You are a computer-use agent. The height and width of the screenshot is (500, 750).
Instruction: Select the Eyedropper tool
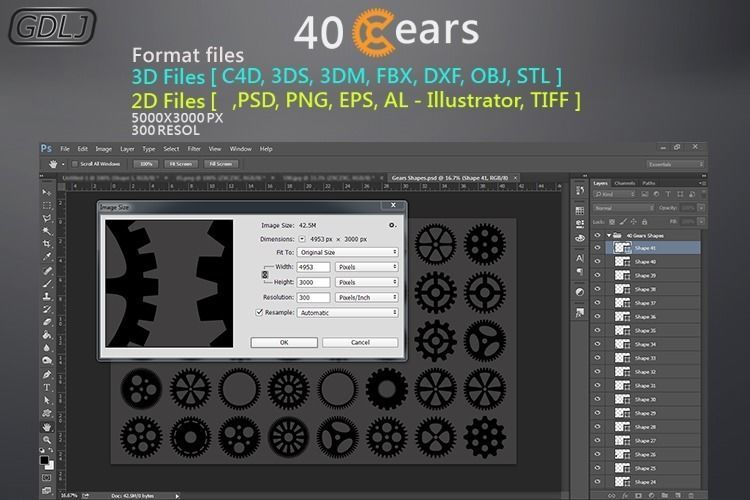pos(47,256)
